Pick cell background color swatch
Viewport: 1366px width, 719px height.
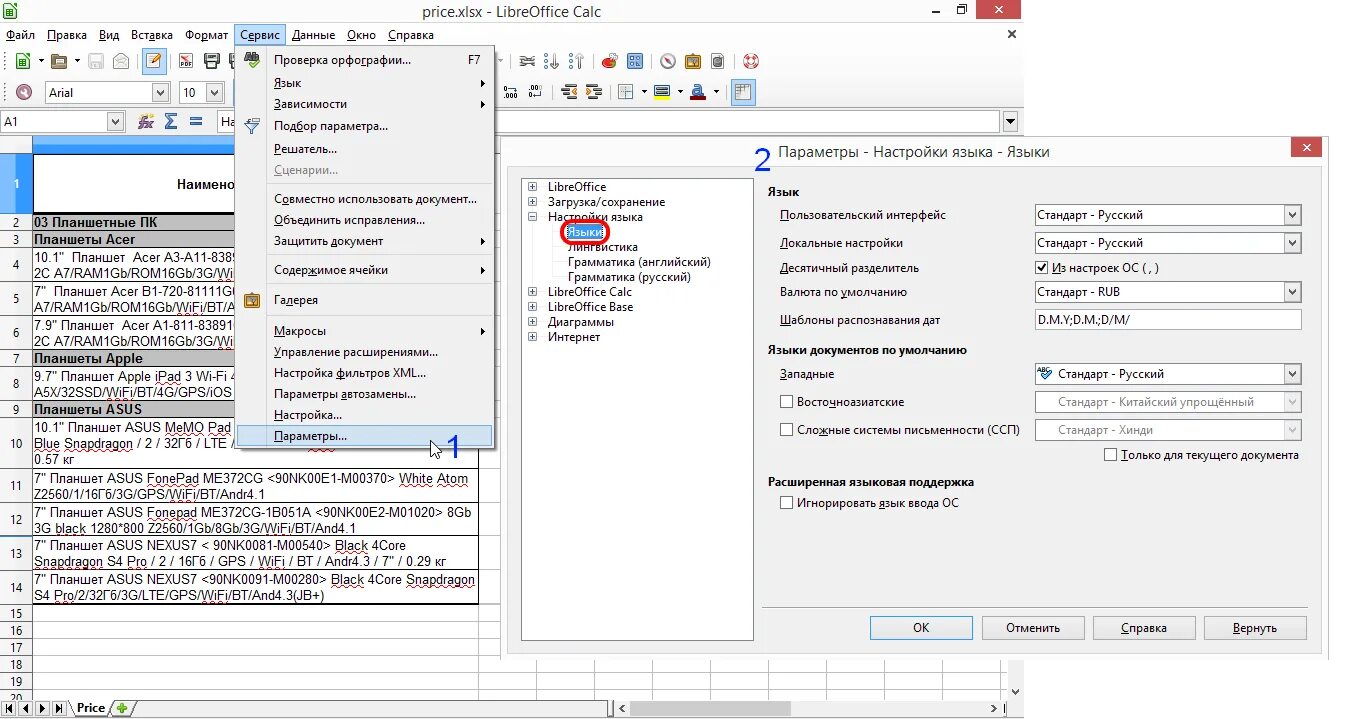[661, 92]
